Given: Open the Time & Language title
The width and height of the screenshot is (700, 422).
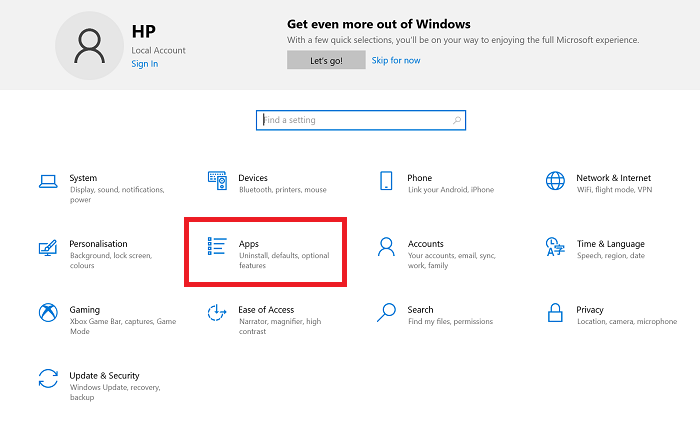Looking at the screenshot, I should pyautogui.click(x=611, y=244).
